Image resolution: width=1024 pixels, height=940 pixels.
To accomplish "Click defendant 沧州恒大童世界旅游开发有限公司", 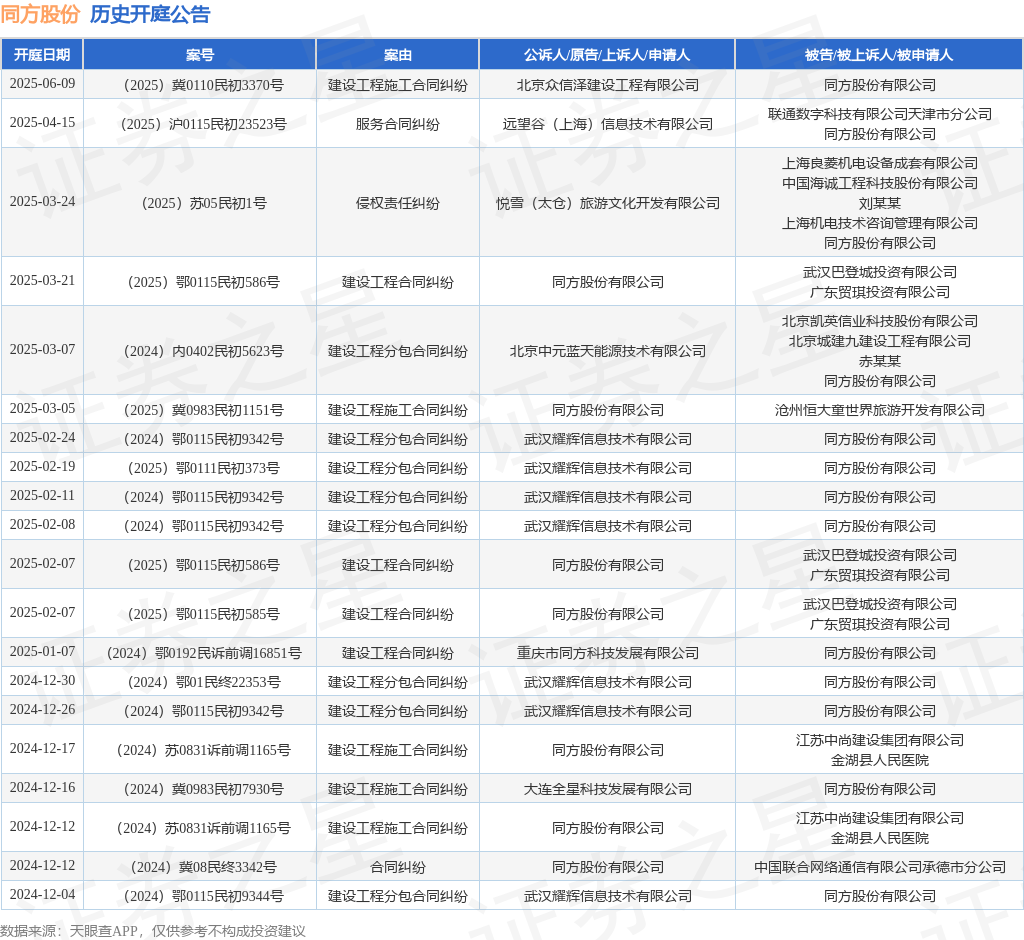I will (x=879, y=410).
